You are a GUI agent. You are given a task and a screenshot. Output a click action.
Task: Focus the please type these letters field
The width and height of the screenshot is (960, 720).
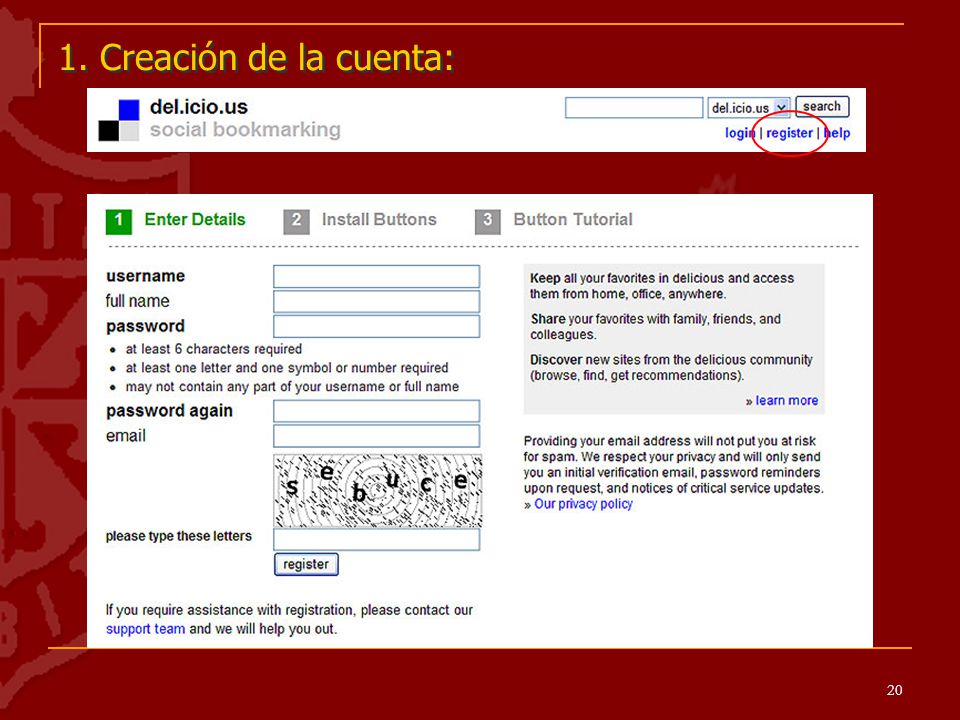pos(377,539)
